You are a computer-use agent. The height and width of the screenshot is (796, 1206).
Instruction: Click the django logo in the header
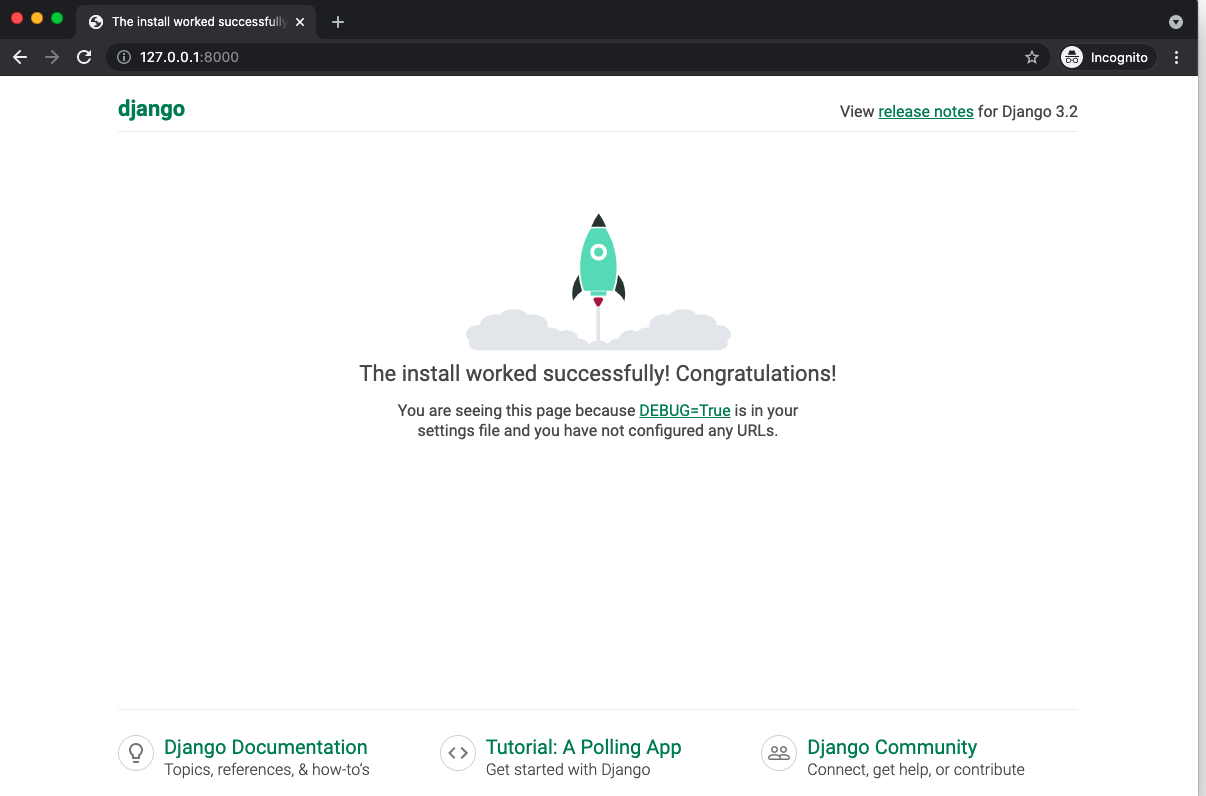click(151, 109)
